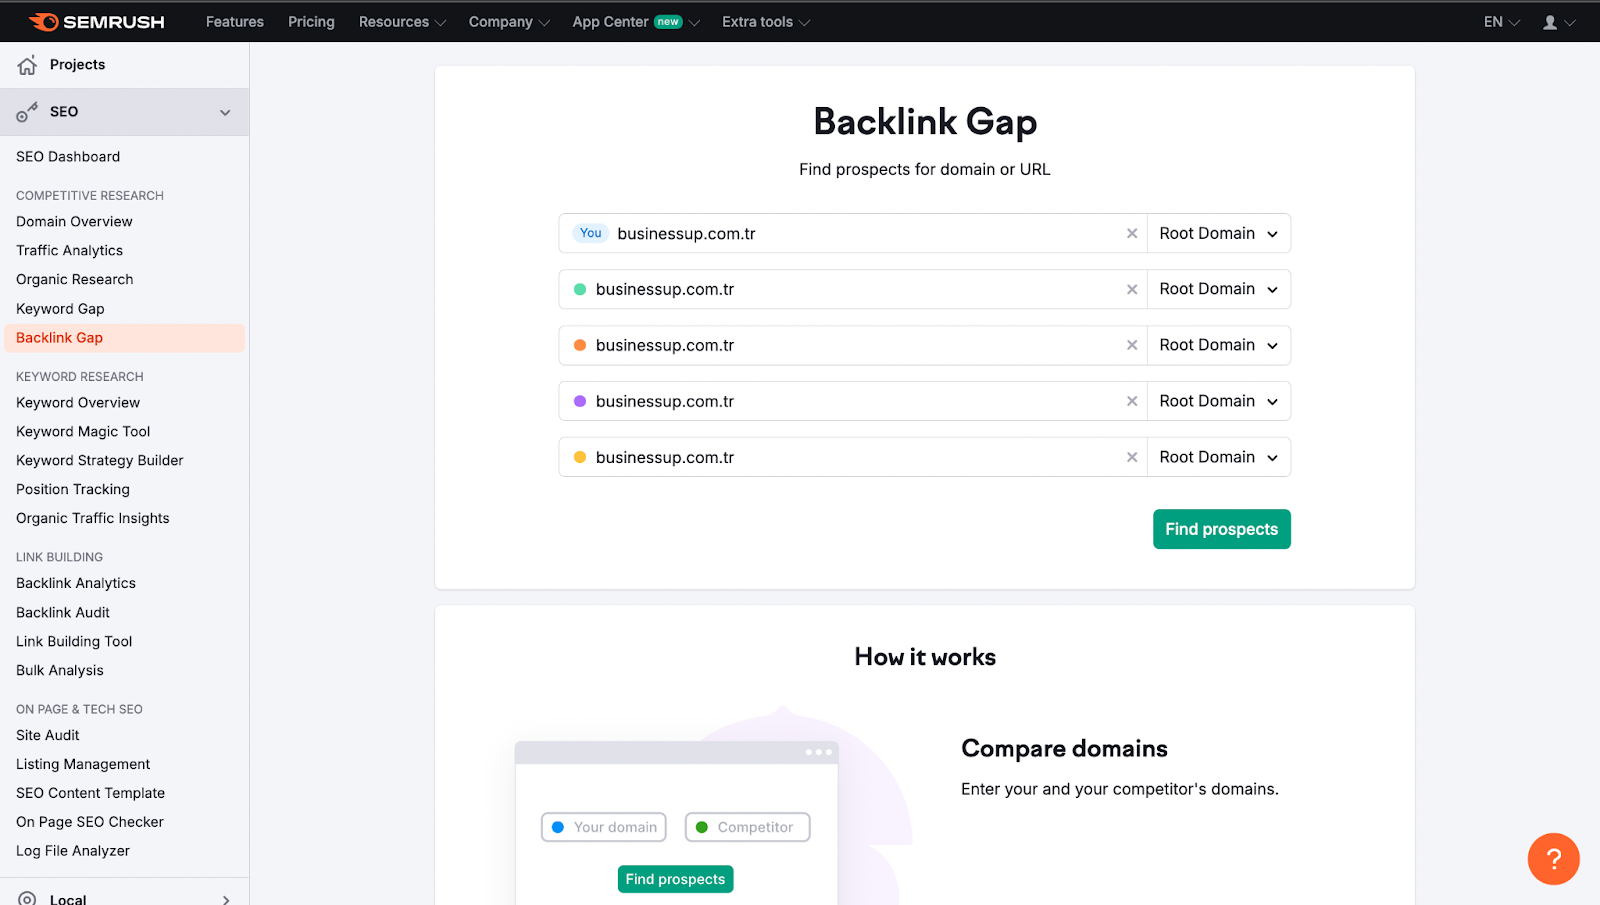Open Keyword Strategy Builder
1600x905 pixels.
[99, 461]
